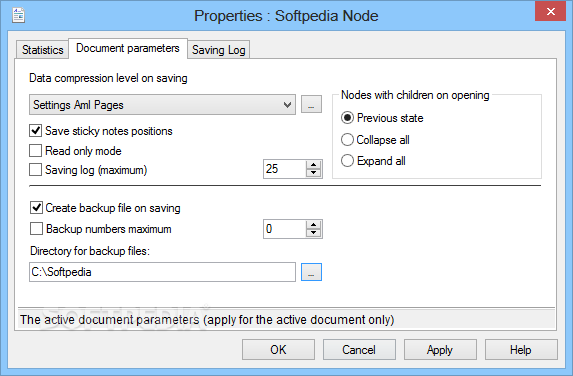The image size is (573, 376).
Task: Switch to the Statistics tab
Action: coord(42,50)
